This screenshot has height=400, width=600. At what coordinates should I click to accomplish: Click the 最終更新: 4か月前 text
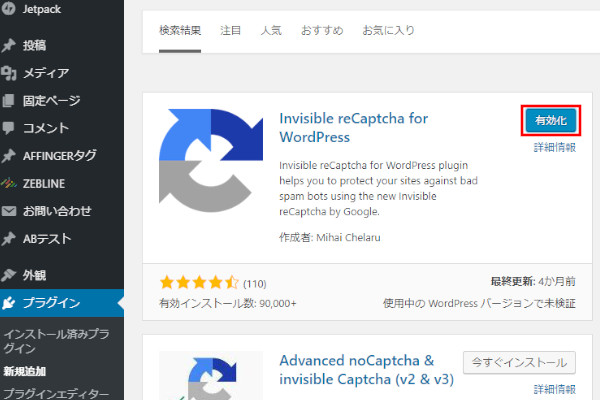pos(533,282)
